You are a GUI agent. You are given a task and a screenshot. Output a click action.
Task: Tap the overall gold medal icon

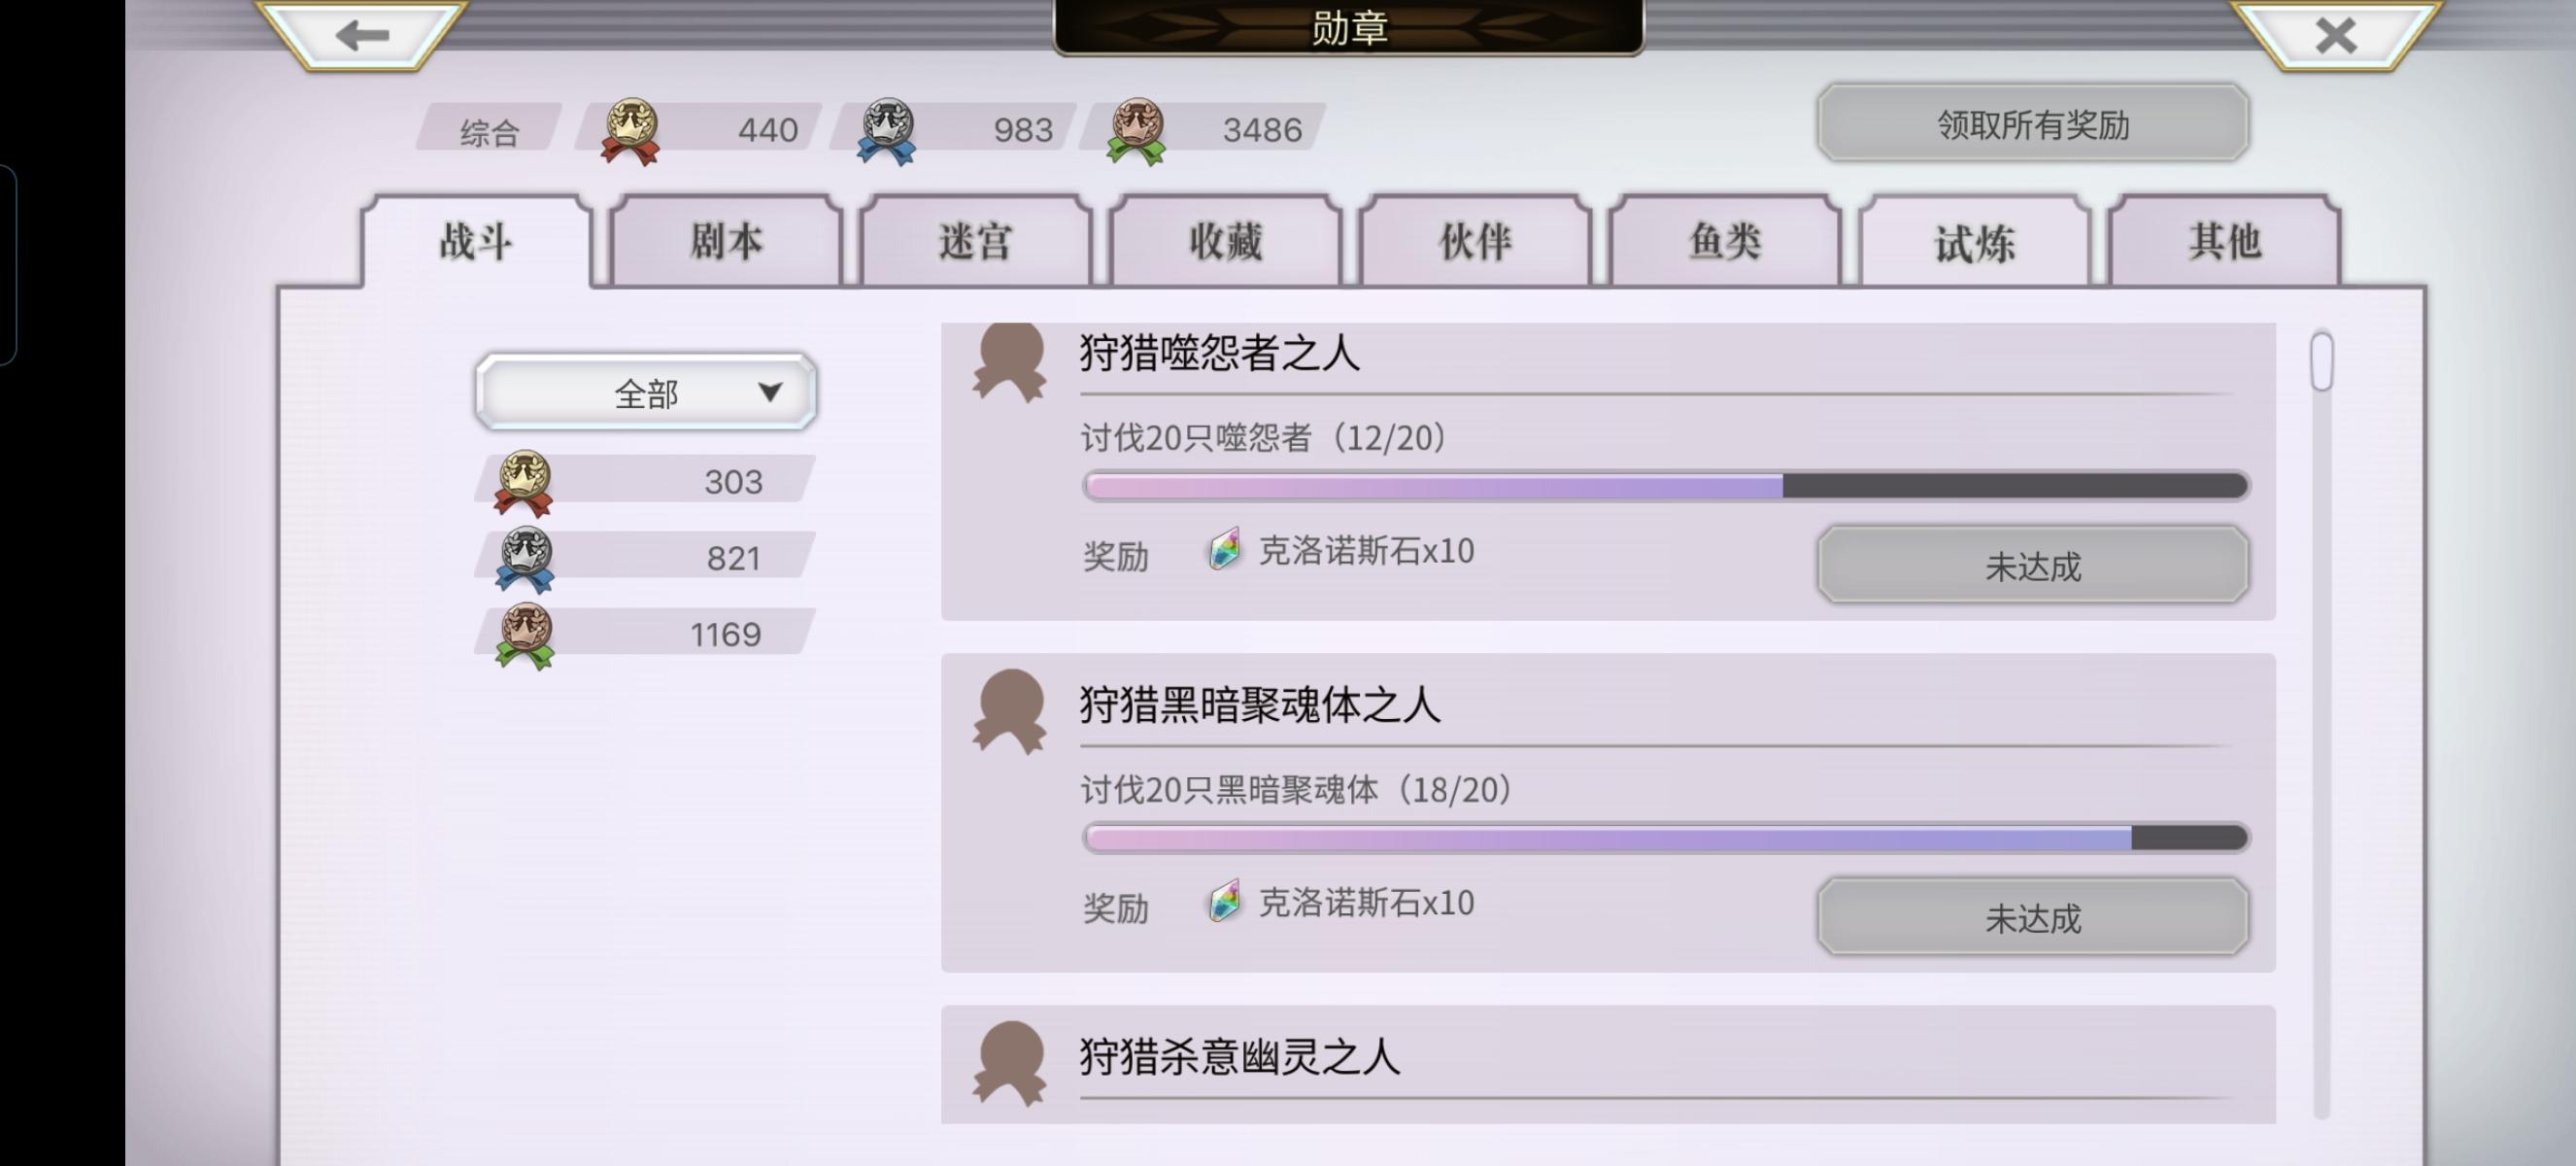tap(630, 131)
